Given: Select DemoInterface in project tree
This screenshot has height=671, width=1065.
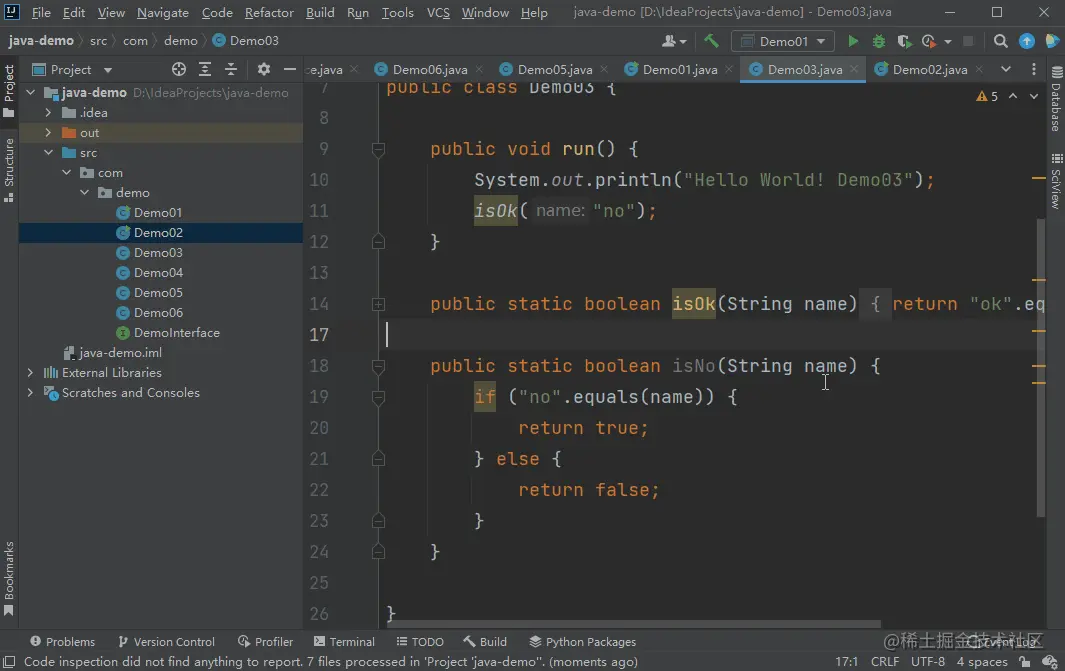Looking at the screenshot, I should click(x=177, y=333).
